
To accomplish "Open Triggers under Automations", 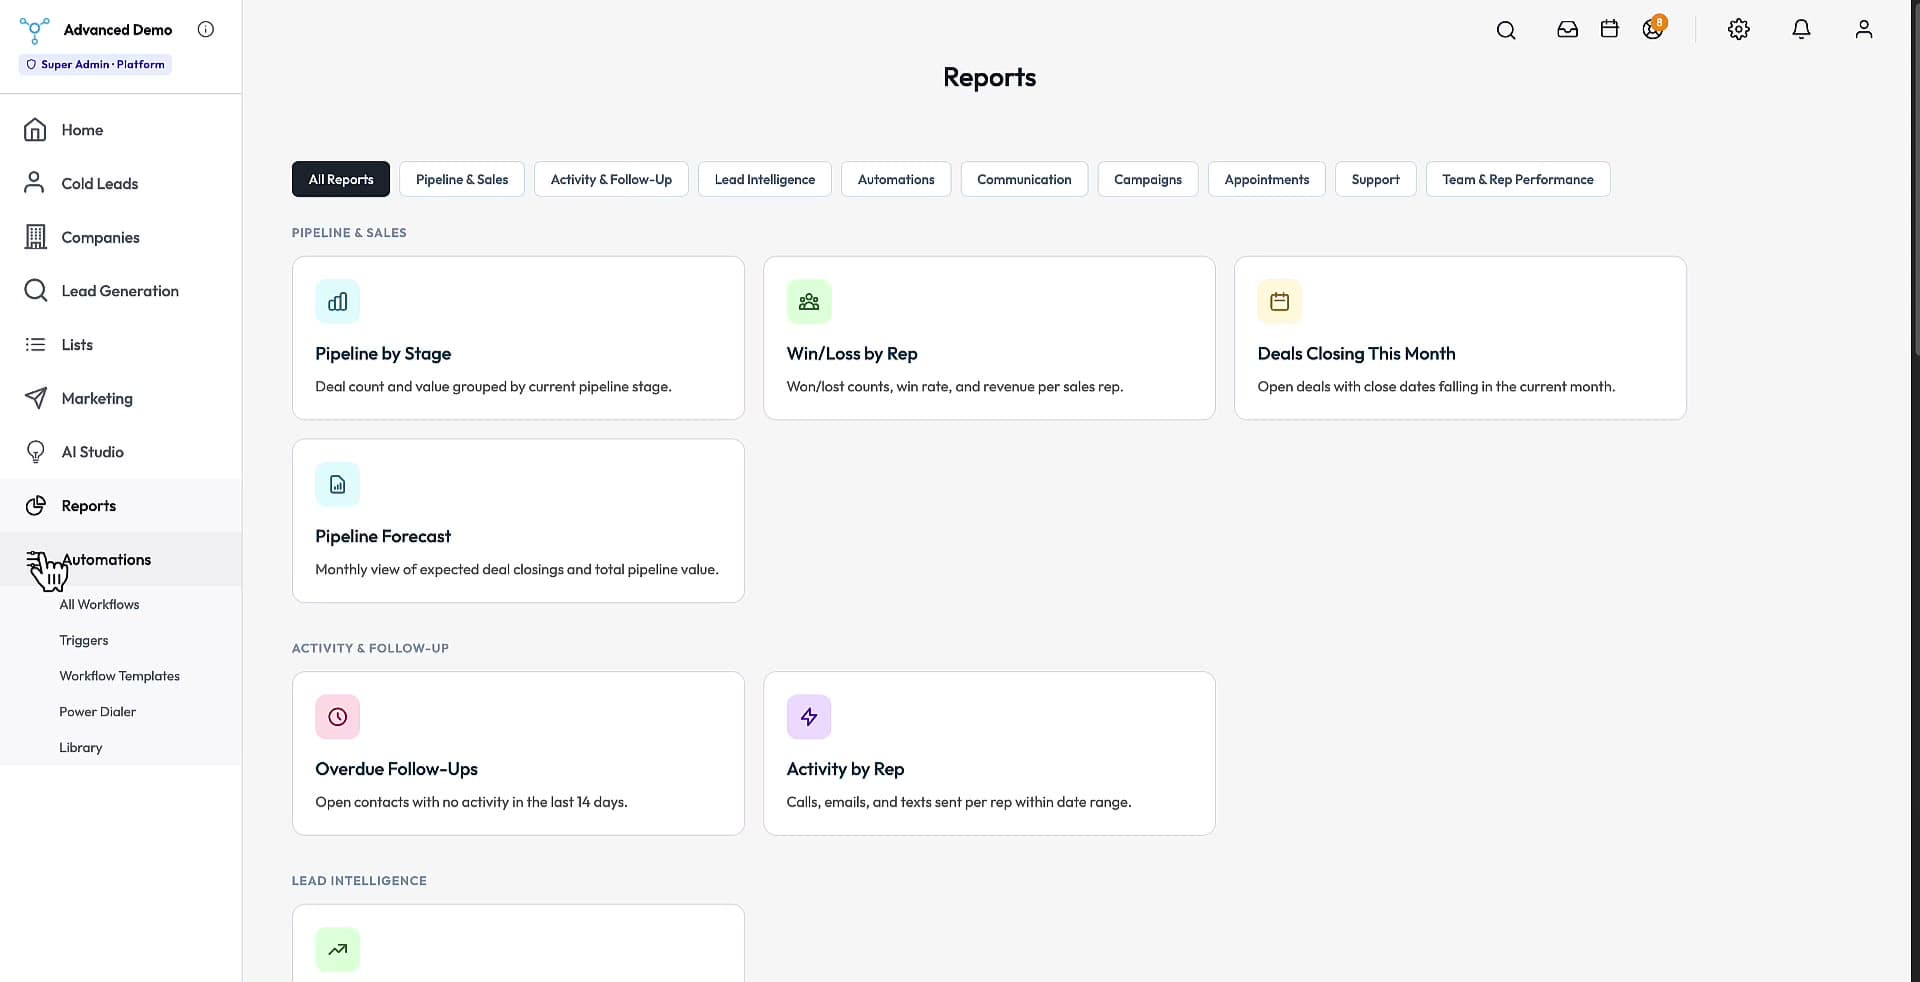I will point(84,641).
